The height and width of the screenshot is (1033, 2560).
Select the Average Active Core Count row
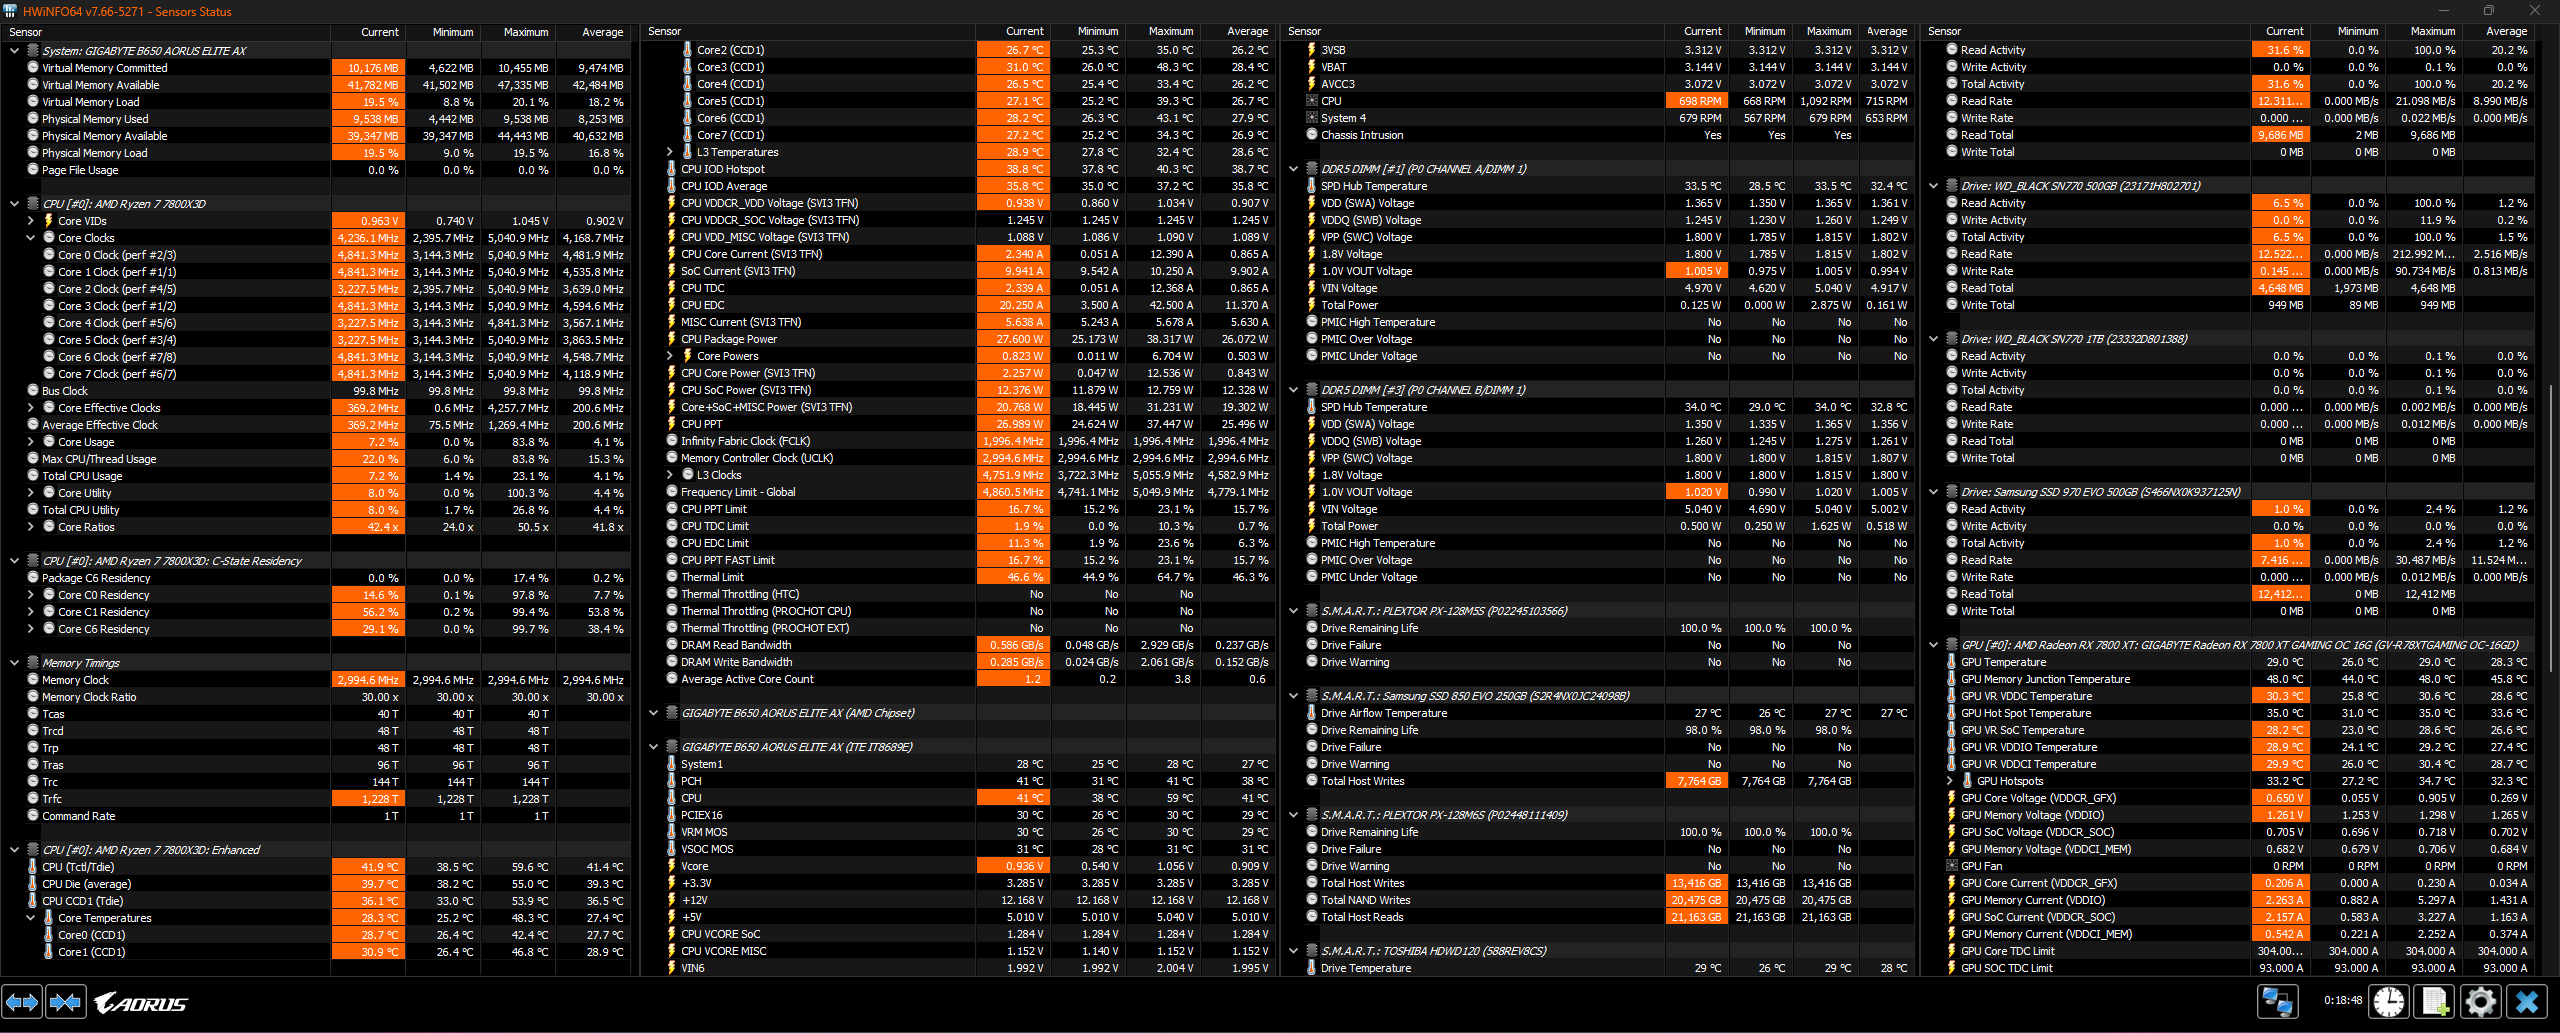pyautogui.click(x=958, y=679)
